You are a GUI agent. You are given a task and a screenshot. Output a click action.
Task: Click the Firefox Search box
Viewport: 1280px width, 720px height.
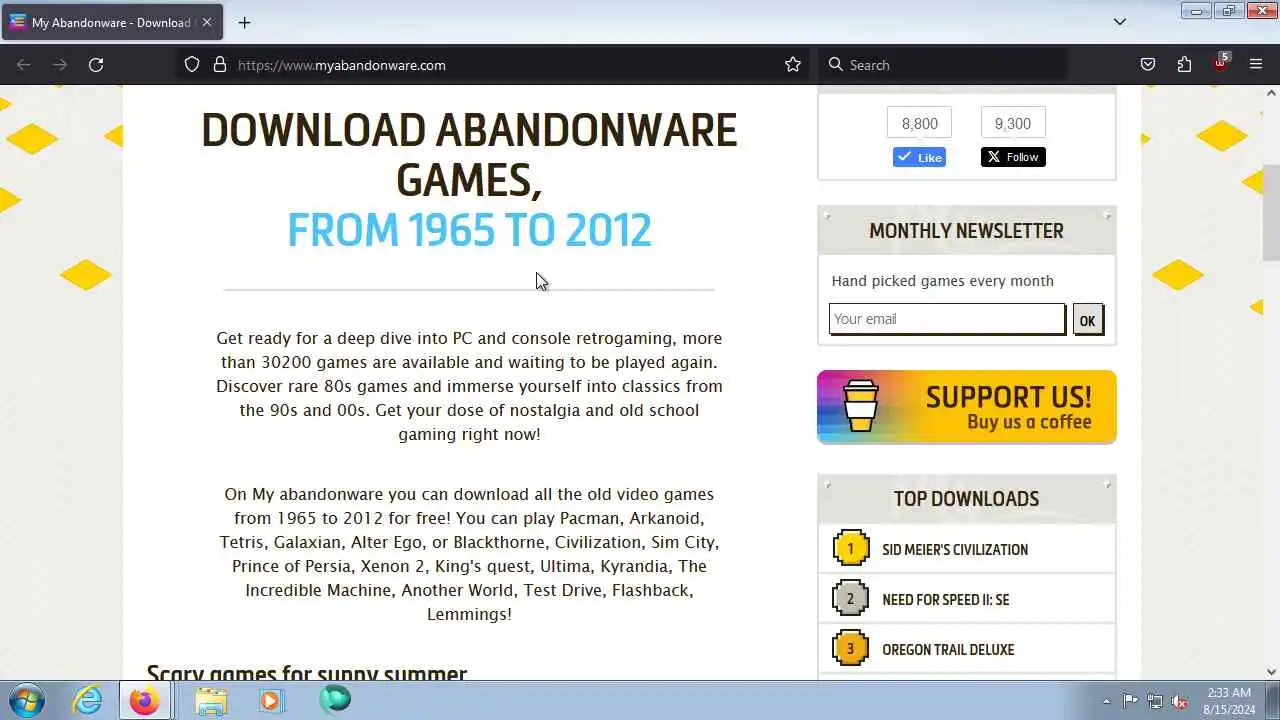[945, 65]
